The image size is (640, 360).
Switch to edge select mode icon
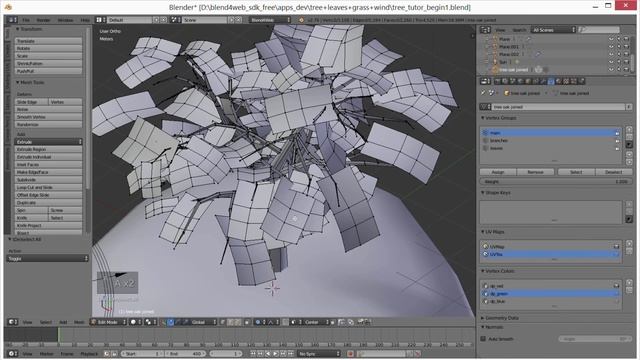pos(231,322)
